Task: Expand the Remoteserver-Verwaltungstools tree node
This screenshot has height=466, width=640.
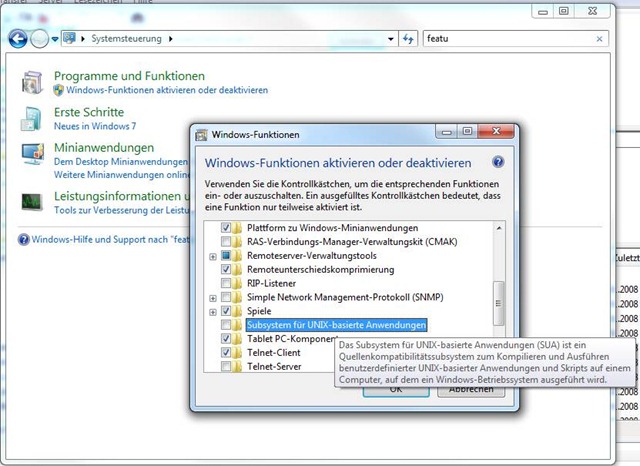Action: [213, 257]
